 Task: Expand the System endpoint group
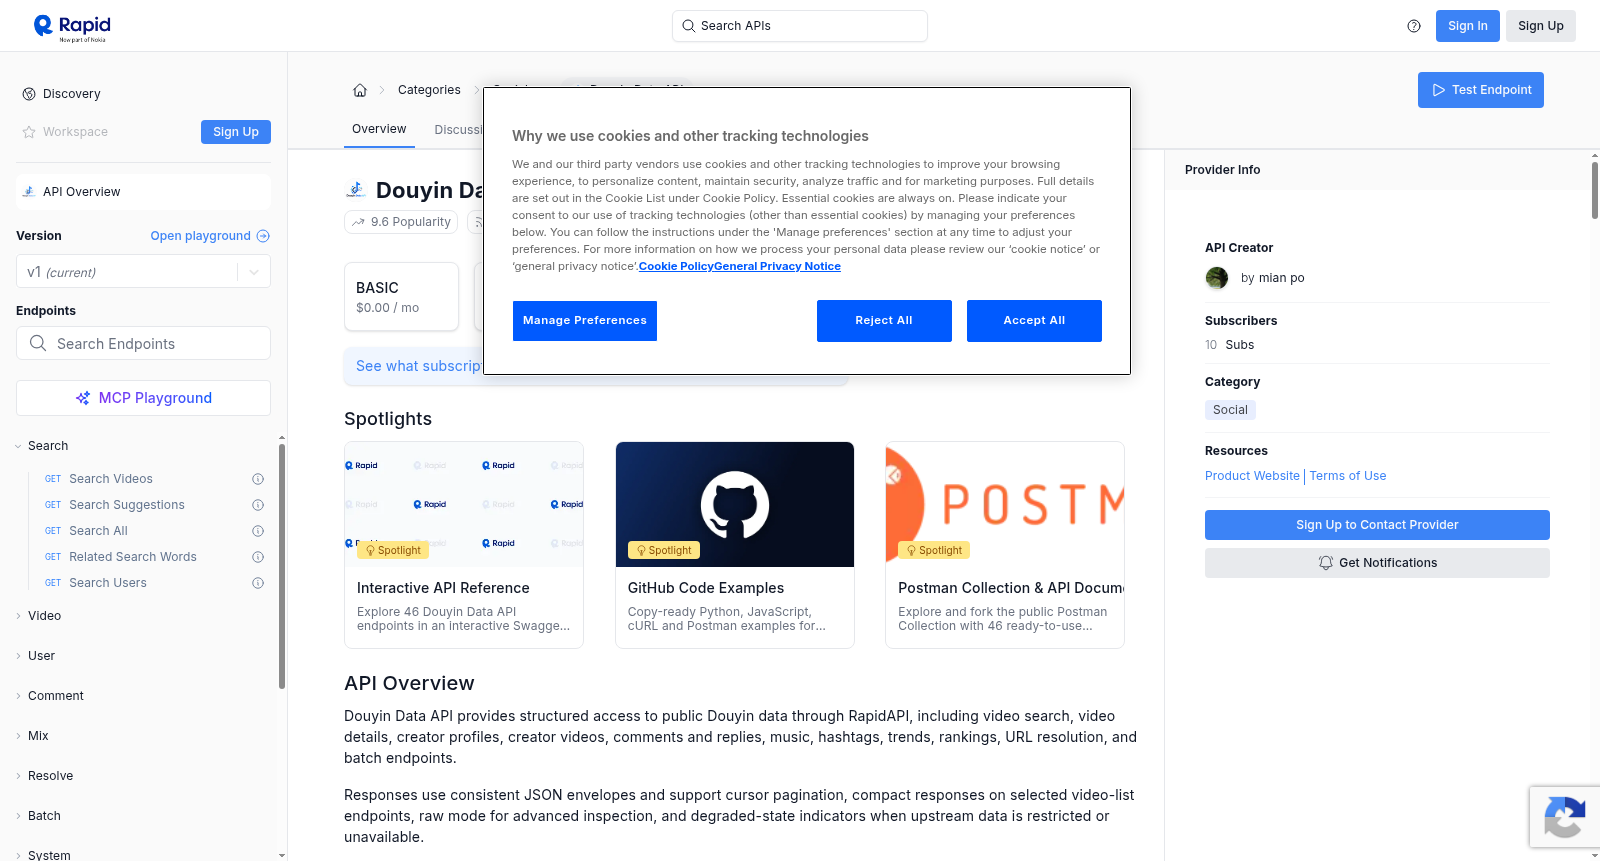tap(18, 855)
